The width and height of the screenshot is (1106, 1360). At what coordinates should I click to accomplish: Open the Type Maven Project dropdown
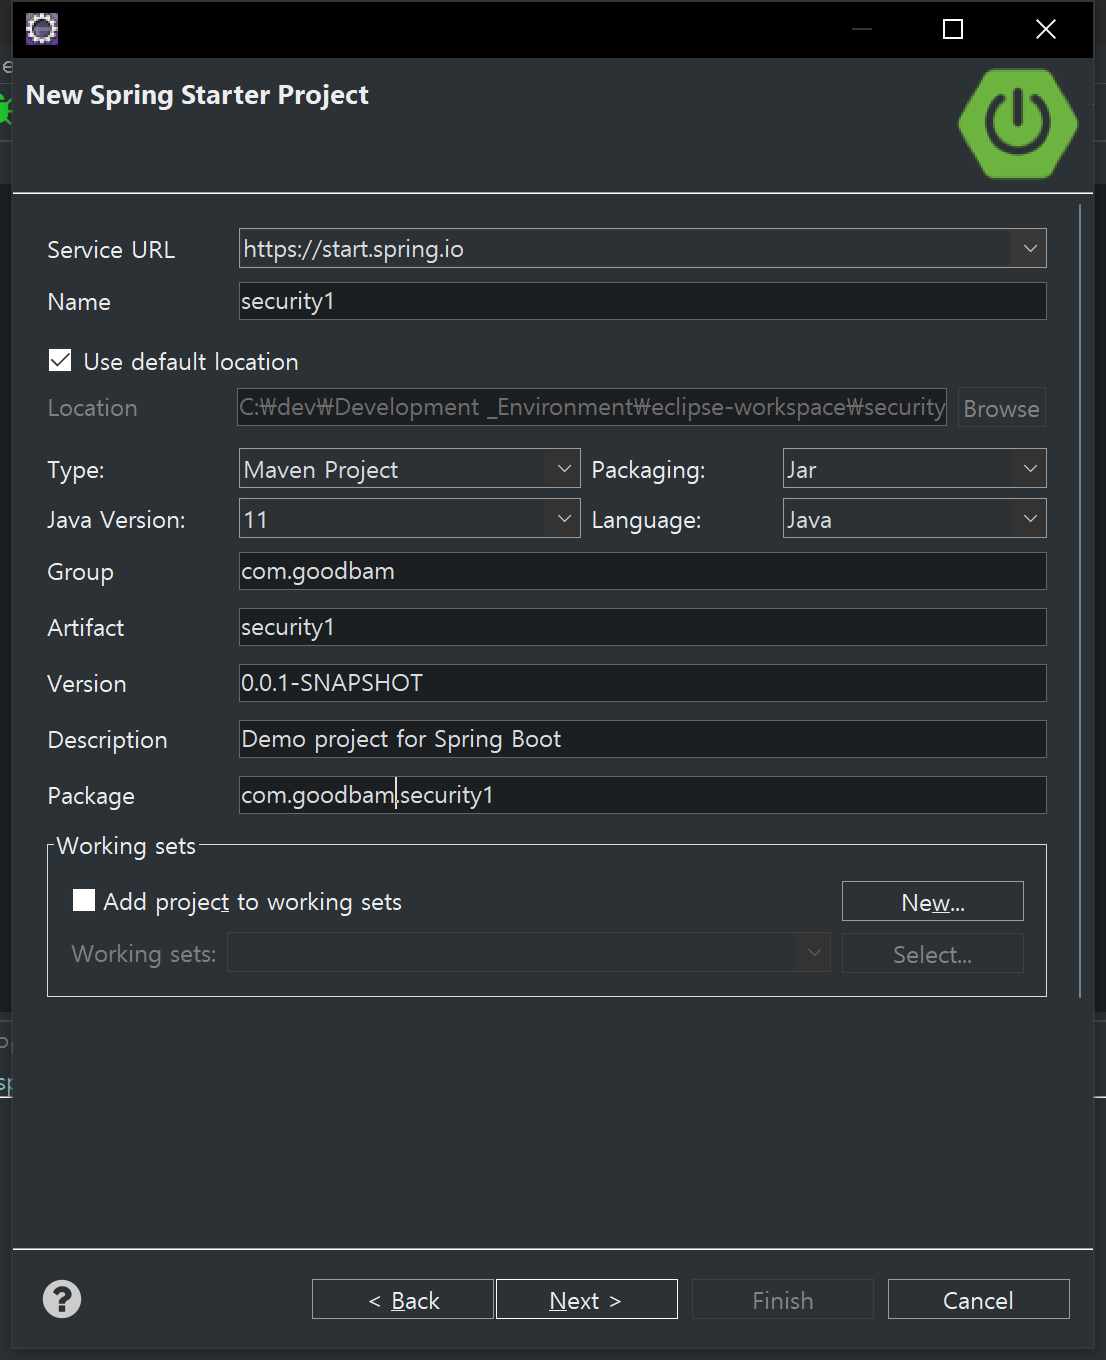(564, 469)
